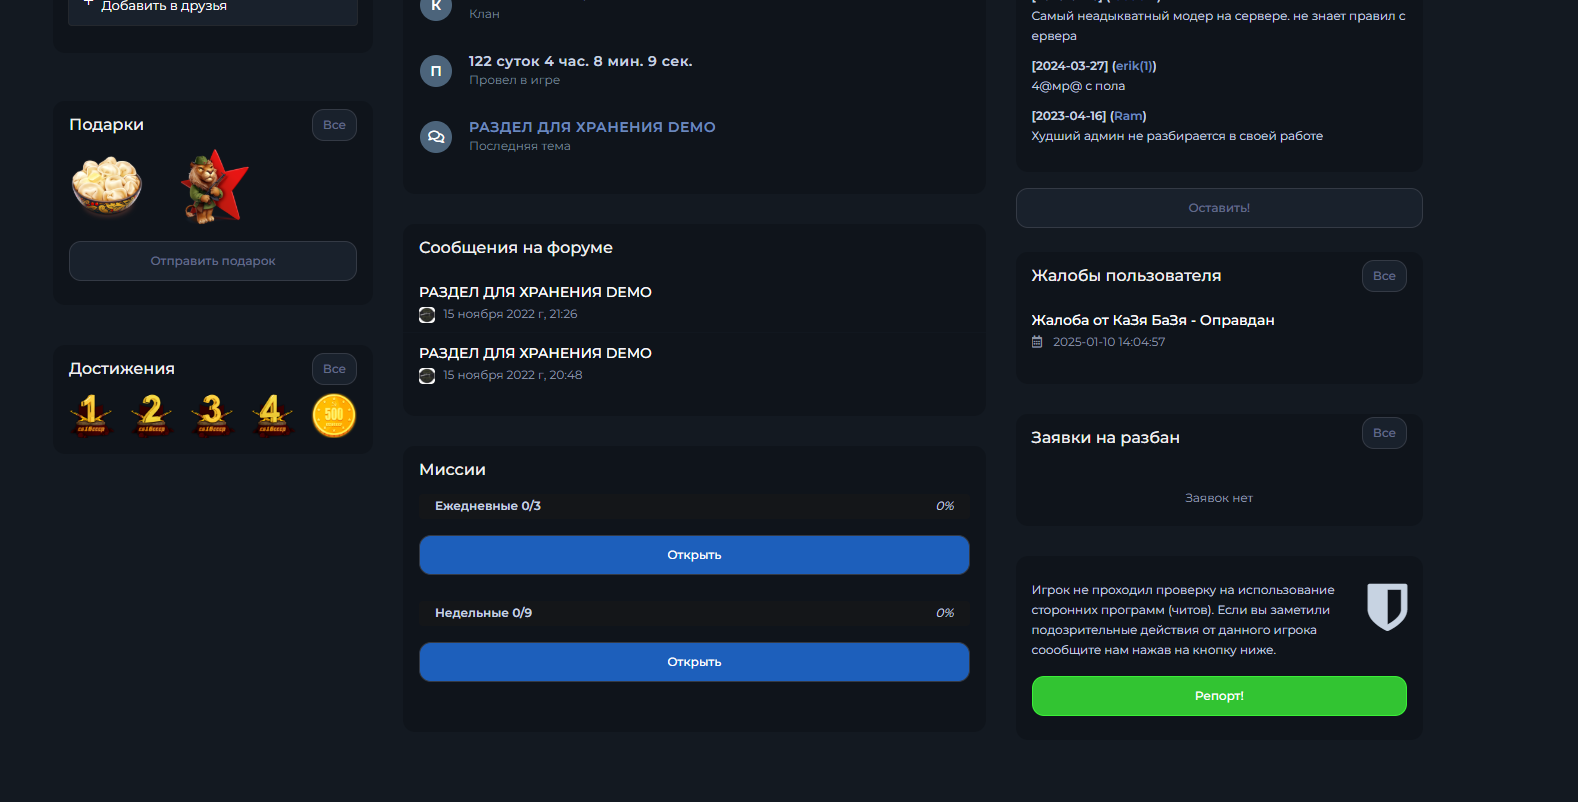This screenshot has width=1578, height=802.
Task: Select the number 4 achievement medal
Action: point(272,414)
